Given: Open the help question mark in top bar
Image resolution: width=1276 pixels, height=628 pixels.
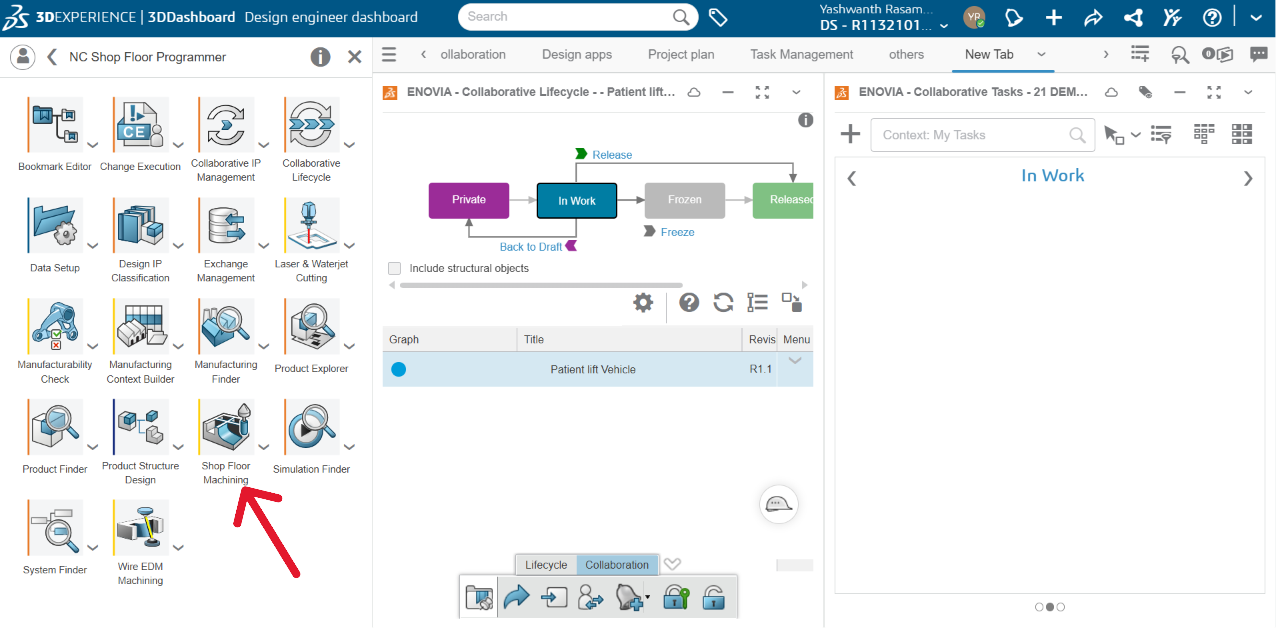Looking at the screenshot, I should click(x=1212, y=17).
